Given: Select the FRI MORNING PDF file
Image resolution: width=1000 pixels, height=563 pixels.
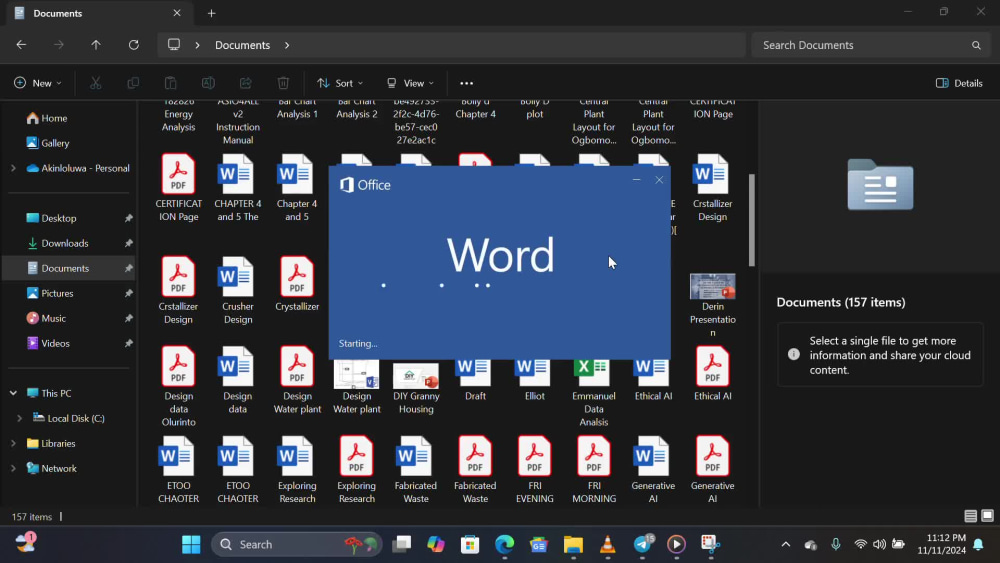Looking at the screenshot, I should point(594,470).
